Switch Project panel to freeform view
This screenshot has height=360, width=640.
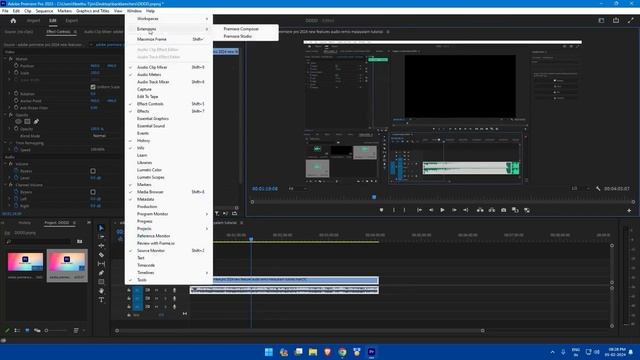(x=37, y=330)
